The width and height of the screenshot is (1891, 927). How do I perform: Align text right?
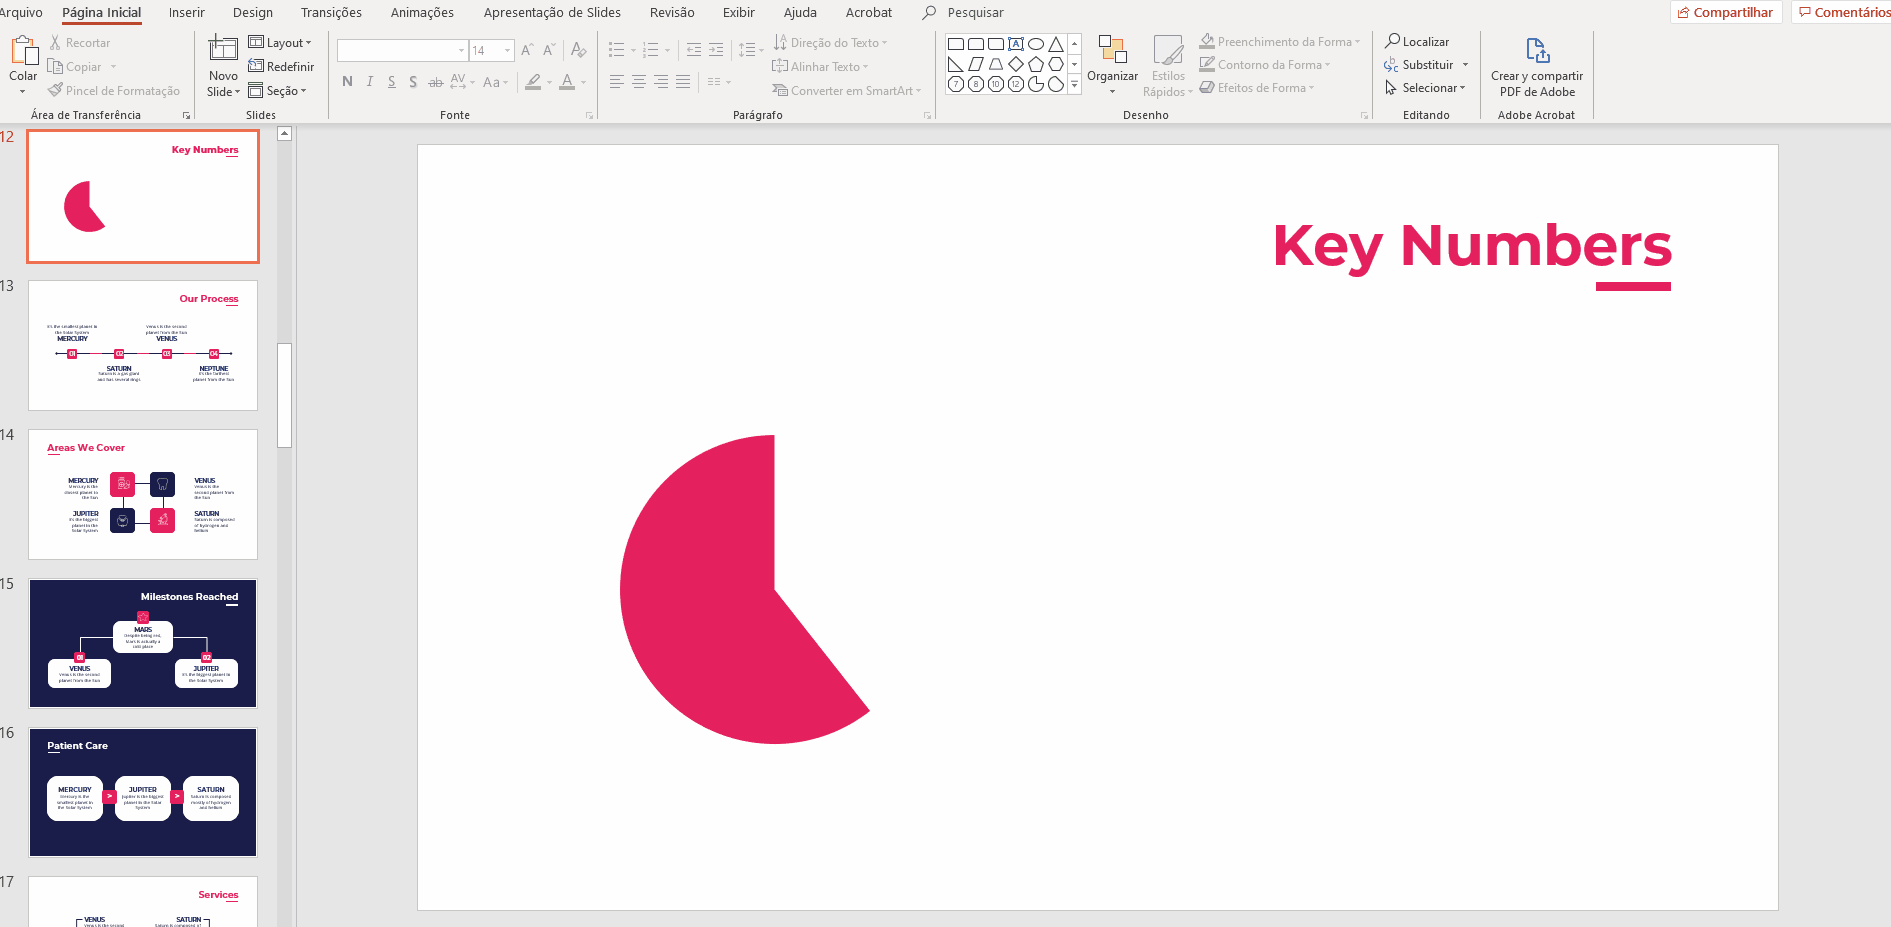point(661,82)
